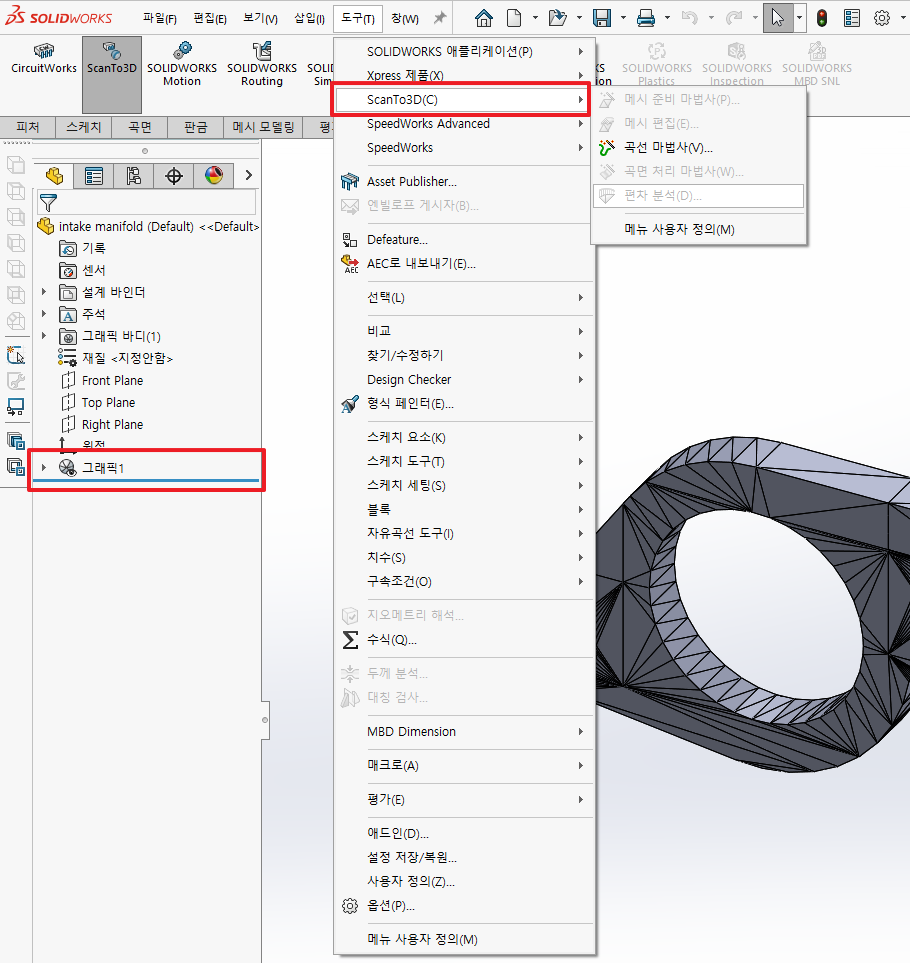Choose Defeature in the Tools menu
910x963 pixels.
pyautogui.click(x=397, y=240)
